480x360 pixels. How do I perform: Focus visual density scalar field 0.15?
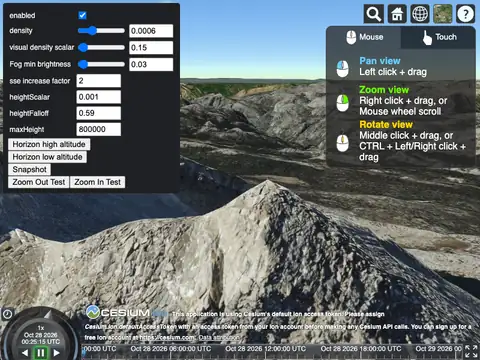coord(151,48)
